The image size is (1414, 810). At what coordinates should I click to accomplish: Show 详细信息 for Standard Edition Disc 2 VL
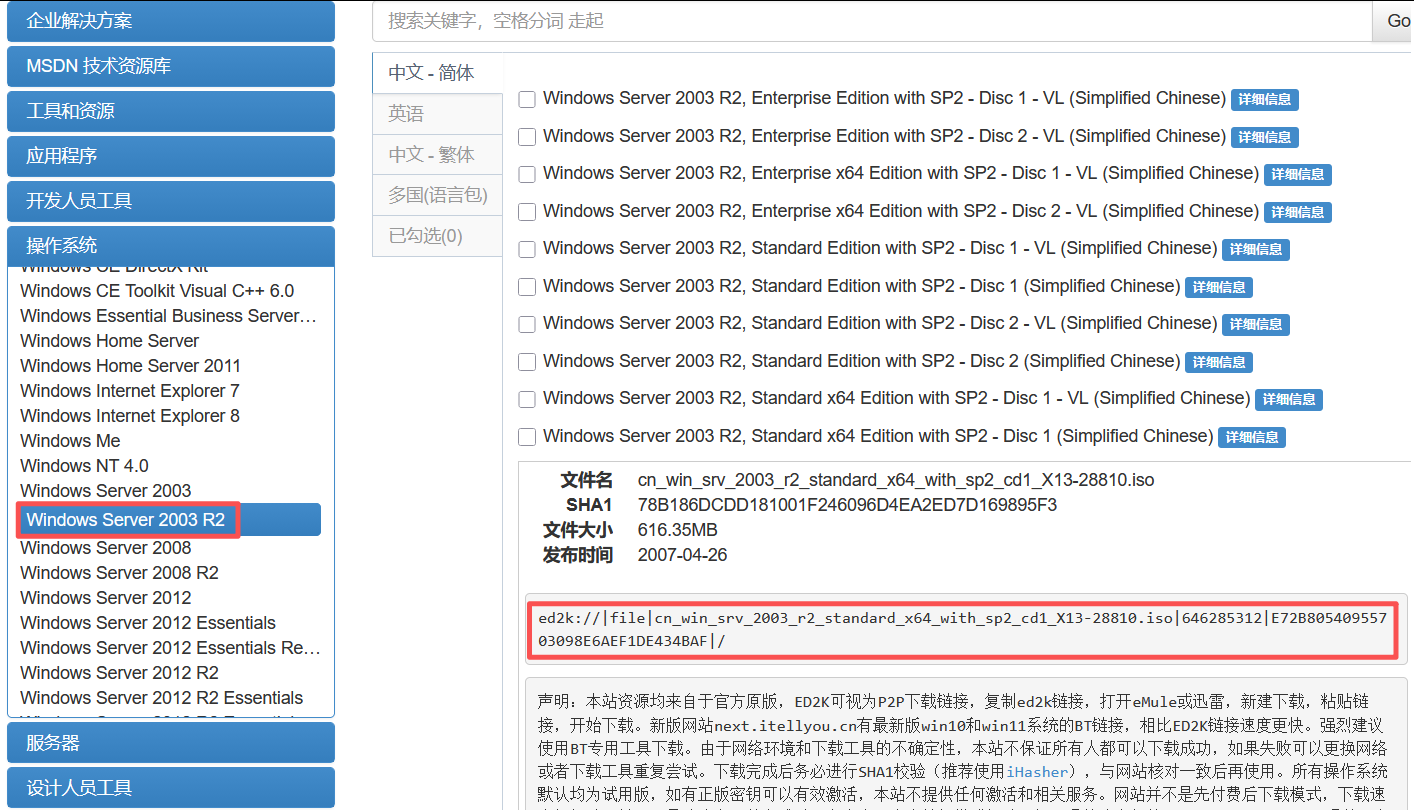[1256, 325]
